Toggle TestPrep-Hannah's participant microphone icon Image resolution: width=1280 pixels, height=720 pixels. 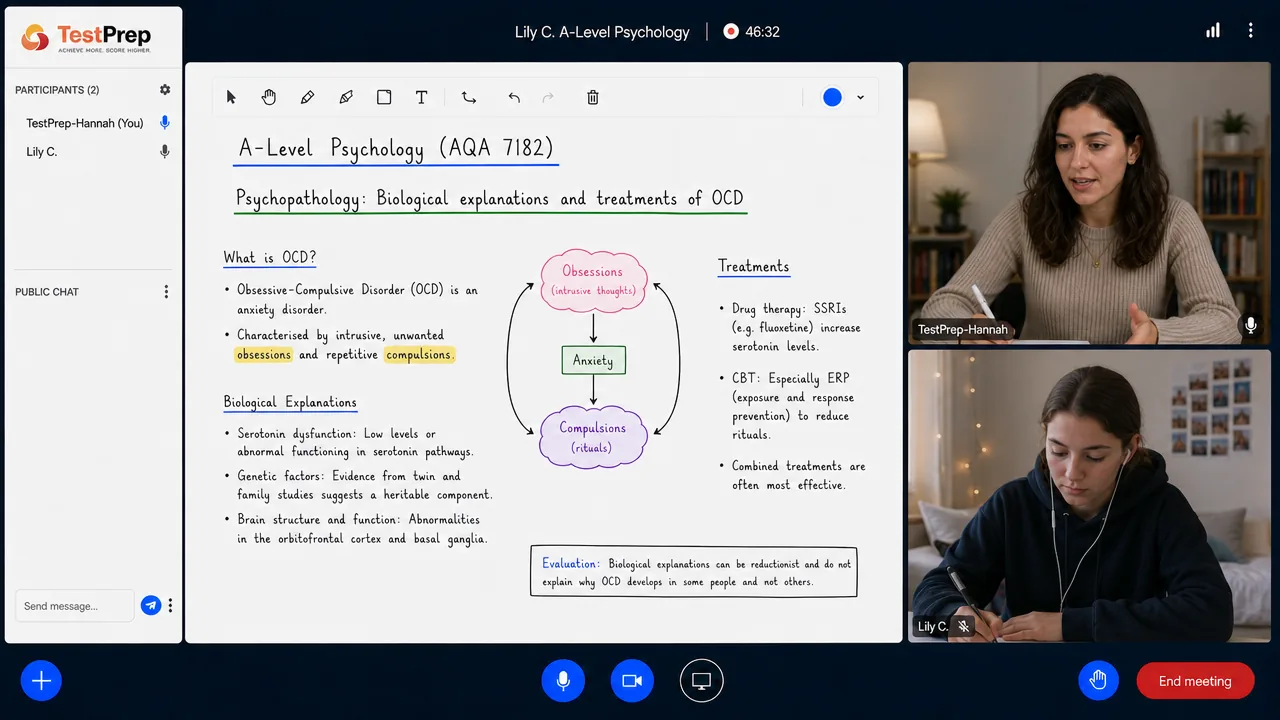(165, 123)
